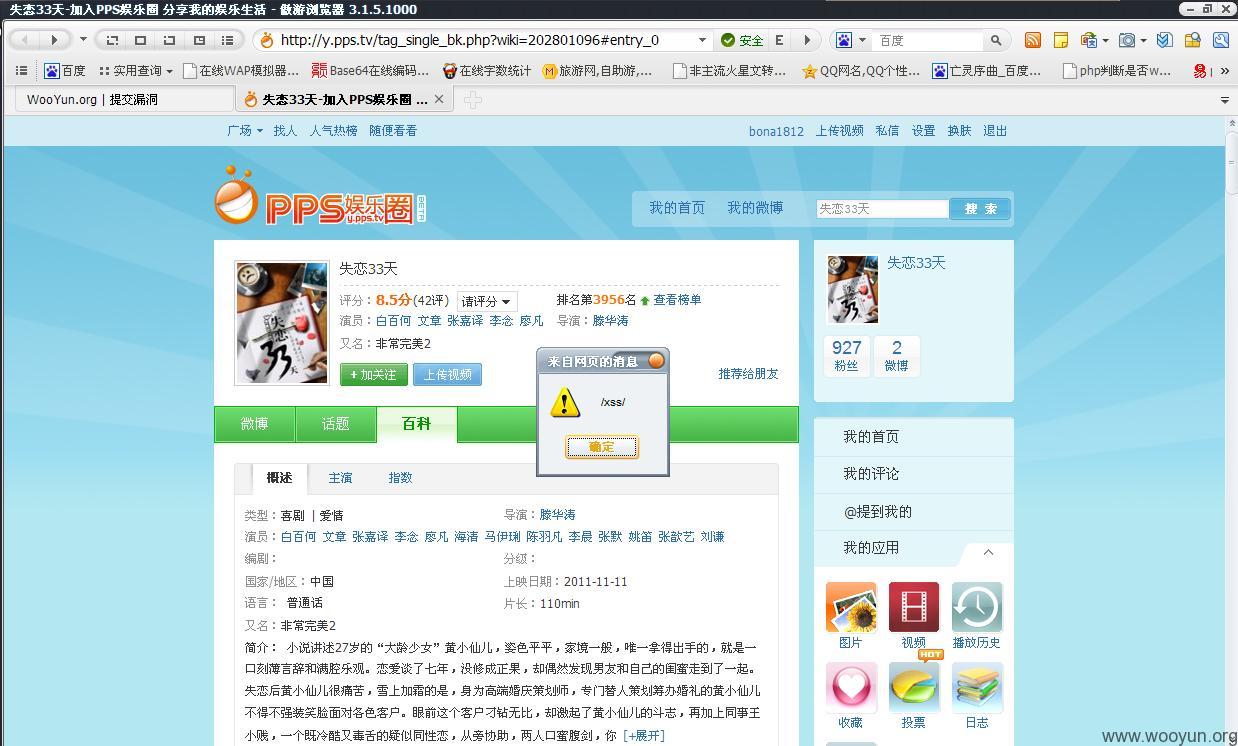Open the screenshot camera tool
Screen dimensions: 1238x746
tap(1127, 40)
